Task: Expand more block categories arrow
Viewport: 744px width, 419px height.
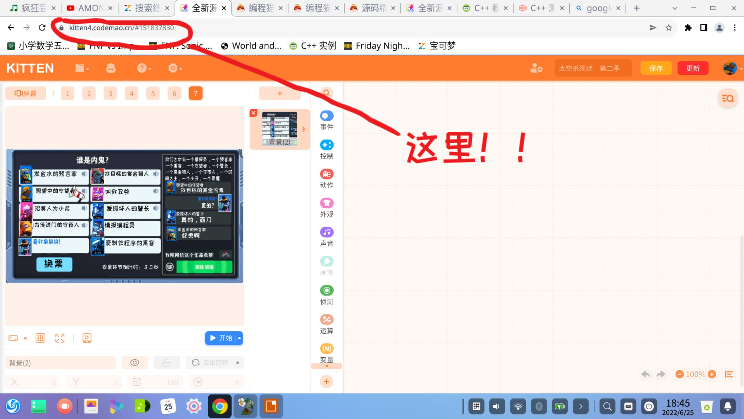Action: coord(326,366)
